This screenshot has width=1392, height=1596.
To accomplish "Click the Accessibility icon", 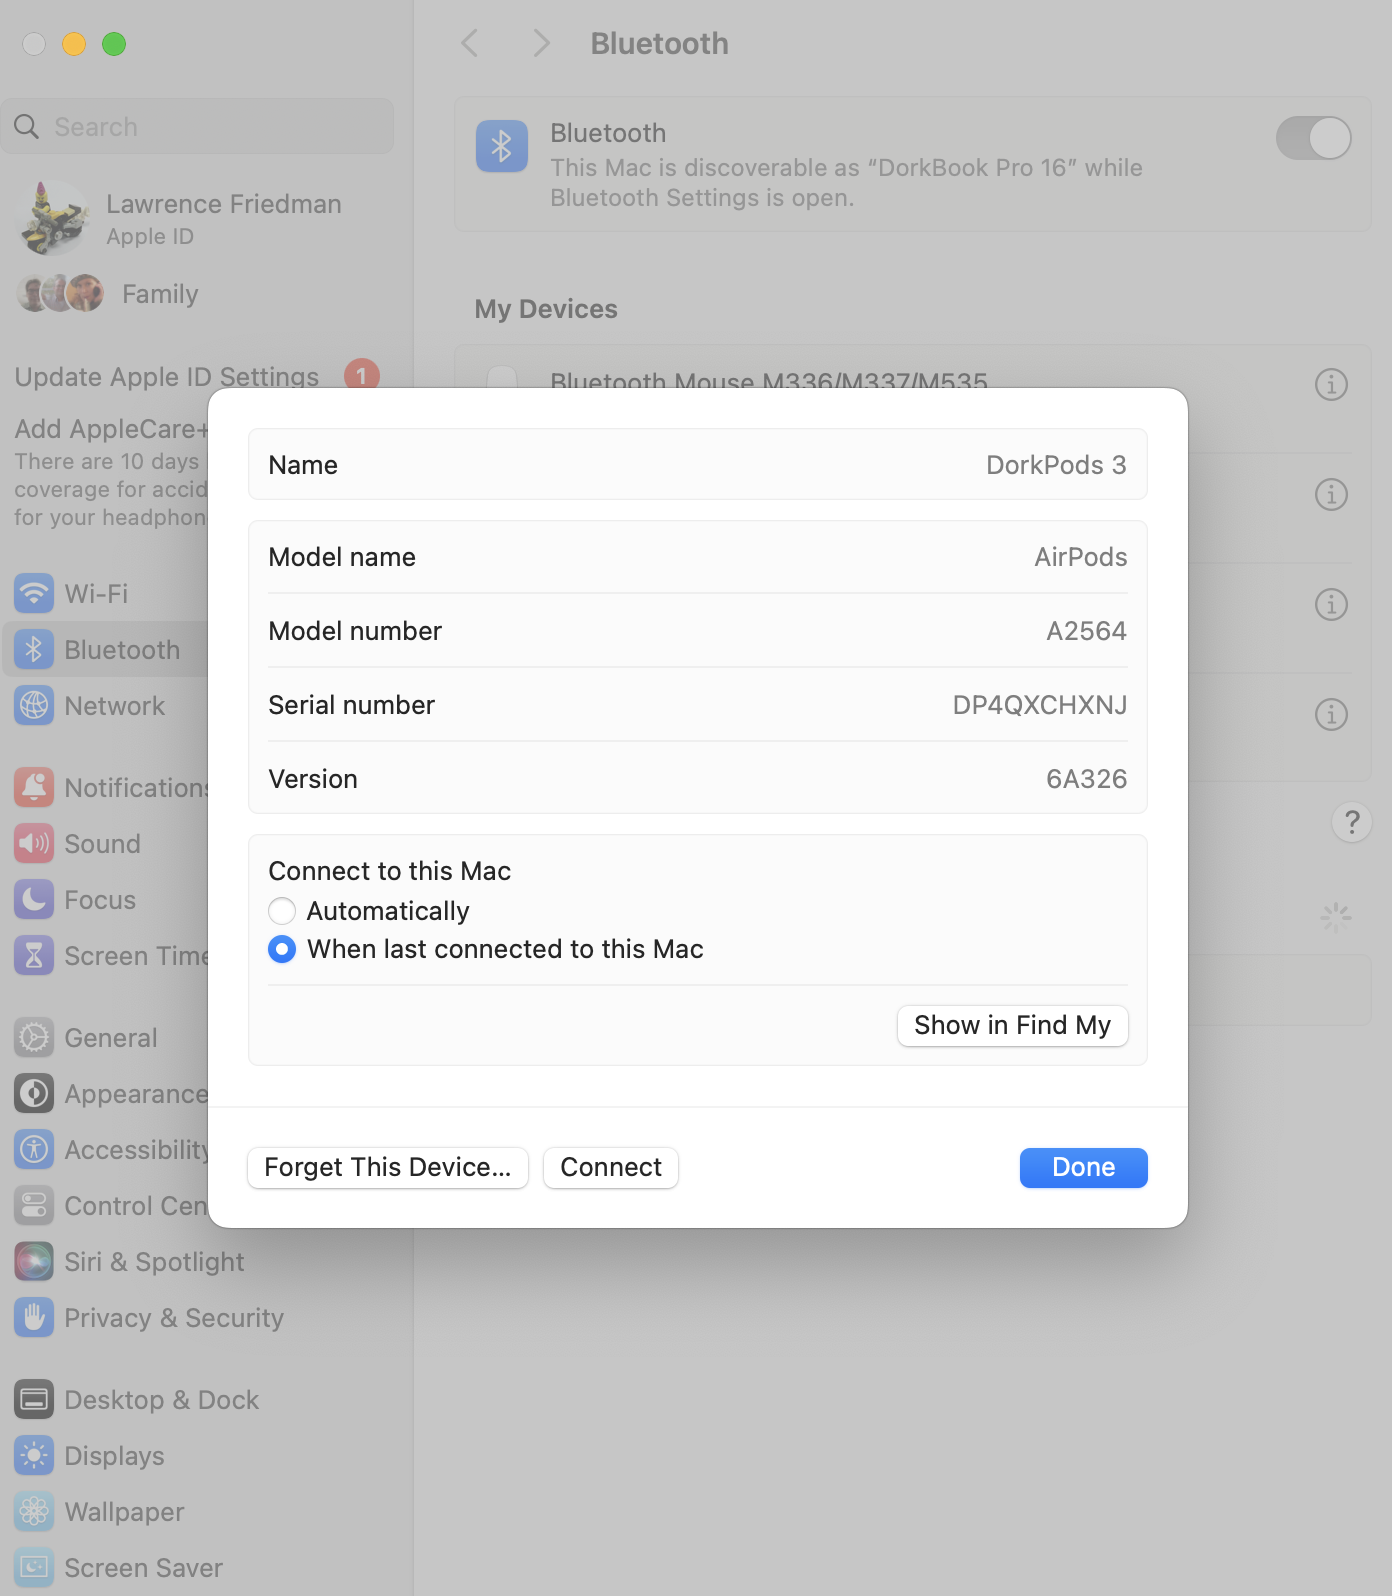I will click(34, 1149).
